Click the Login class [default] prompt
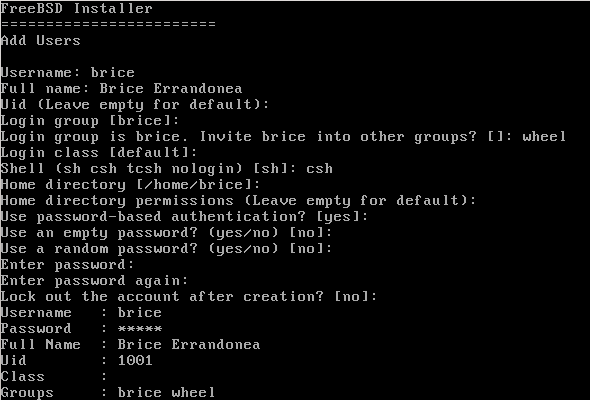This screenshot has width=590, height=400. click(99, 152)
